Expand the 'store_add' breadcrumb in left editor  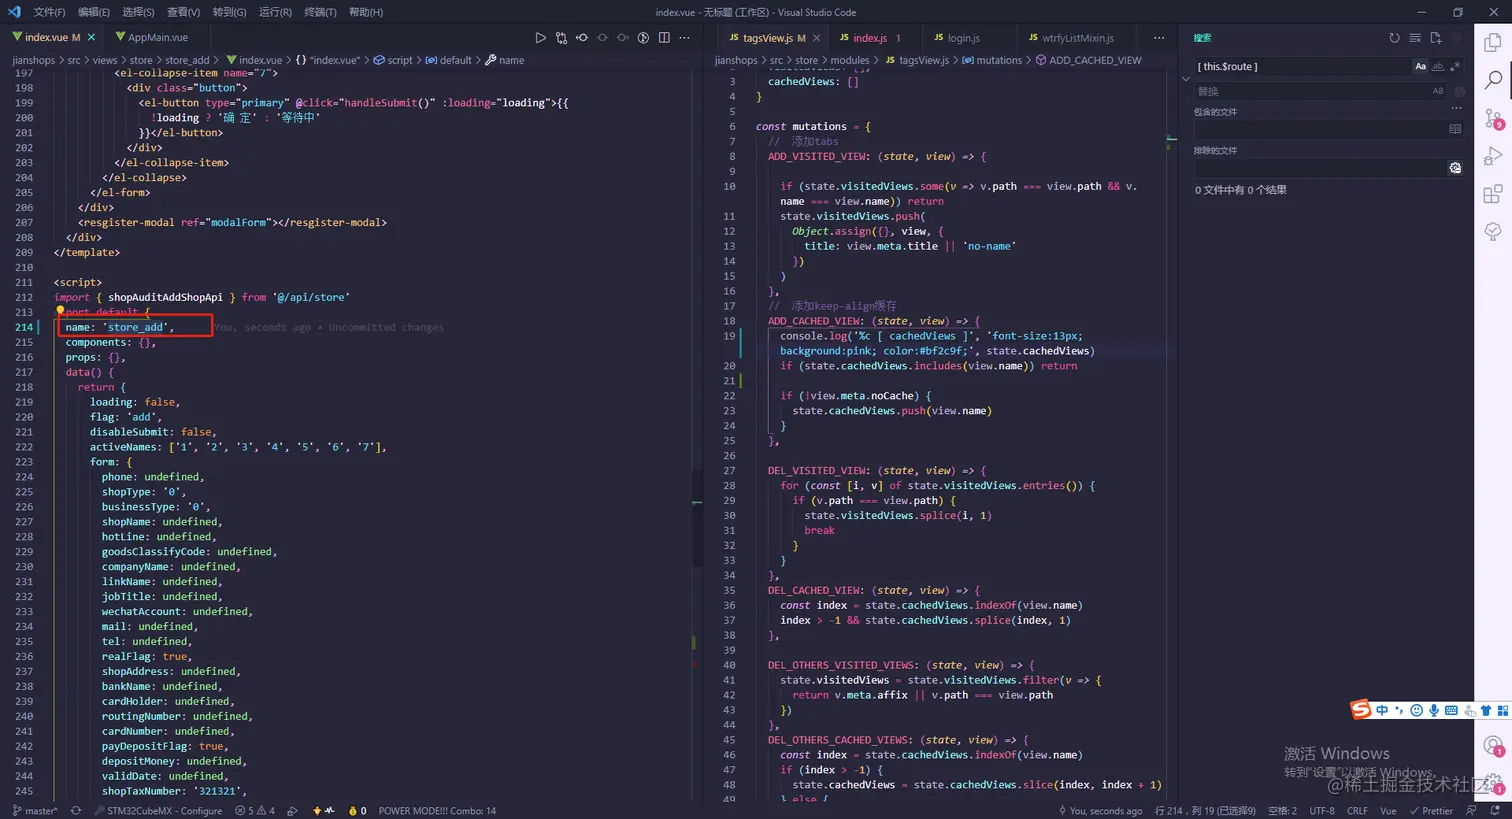187,60
